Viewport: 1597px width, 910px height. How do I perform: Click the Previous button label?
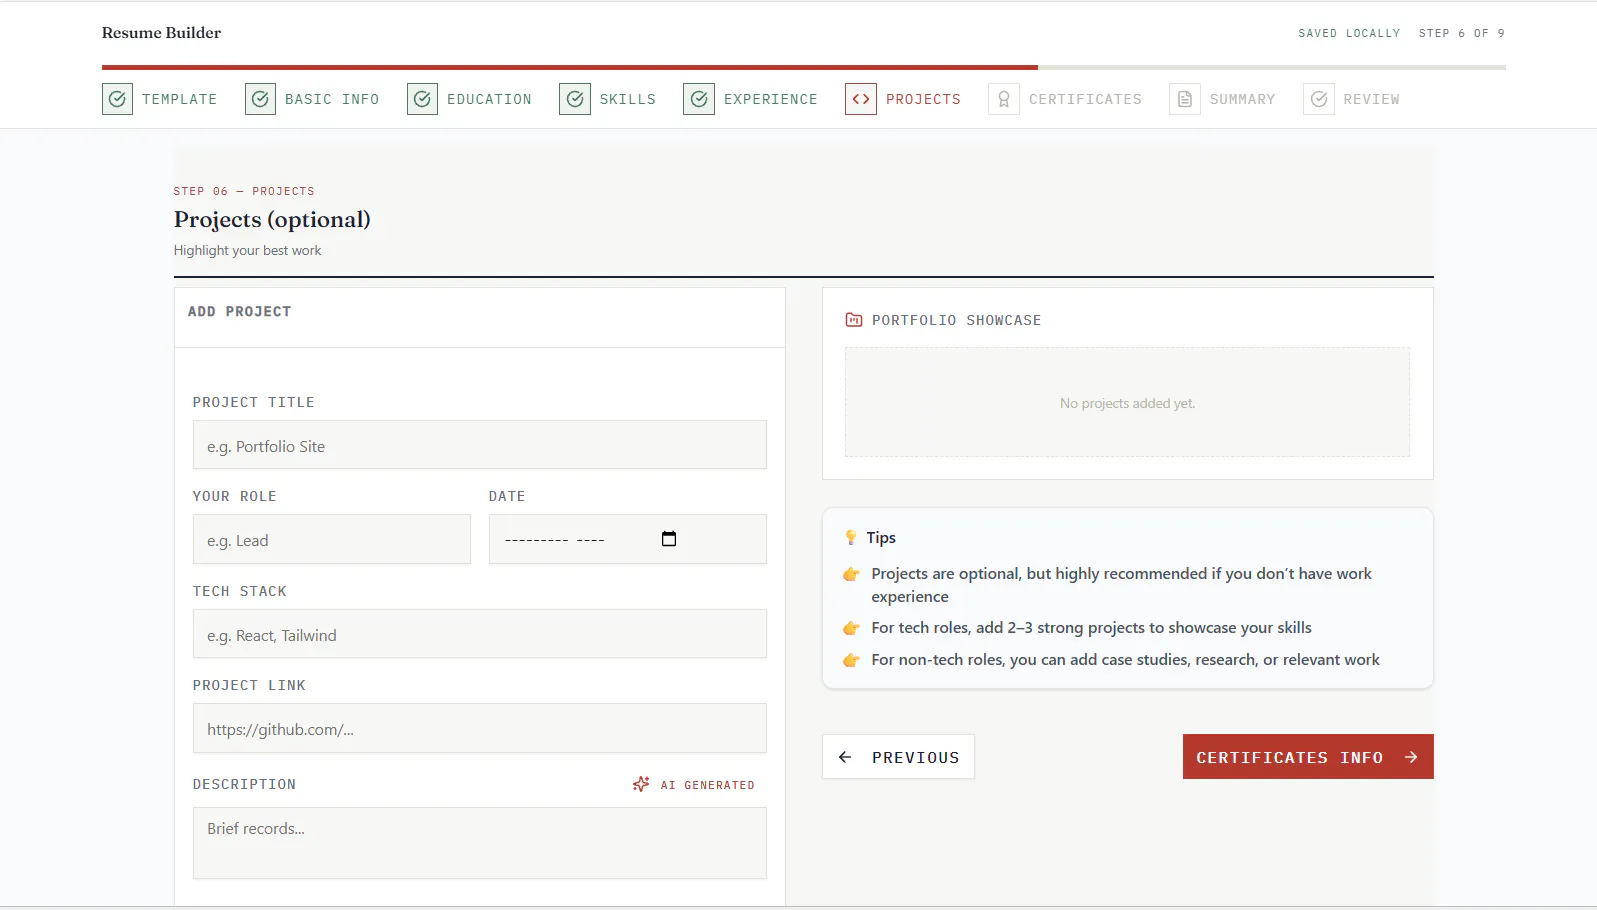pyautogui.click(x=915, y=757)
